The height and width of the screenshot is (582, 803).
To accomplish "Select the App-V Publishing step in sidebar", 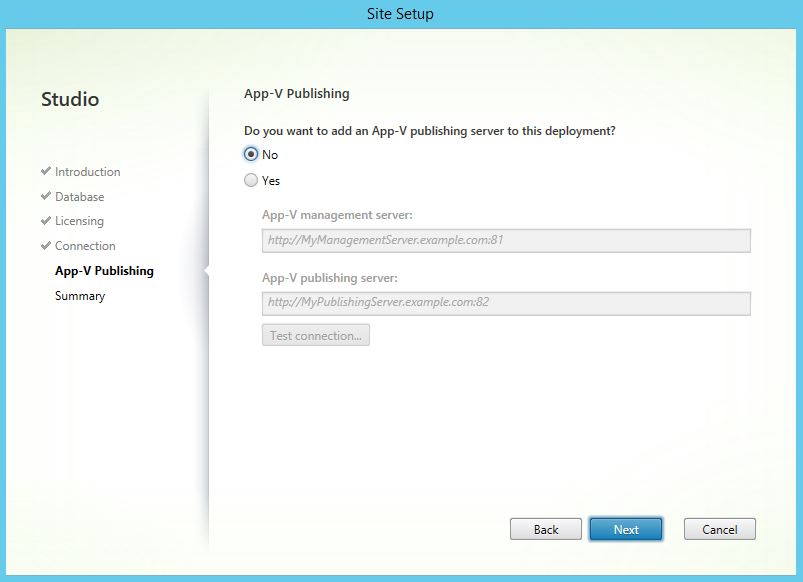I will (104, 271).
